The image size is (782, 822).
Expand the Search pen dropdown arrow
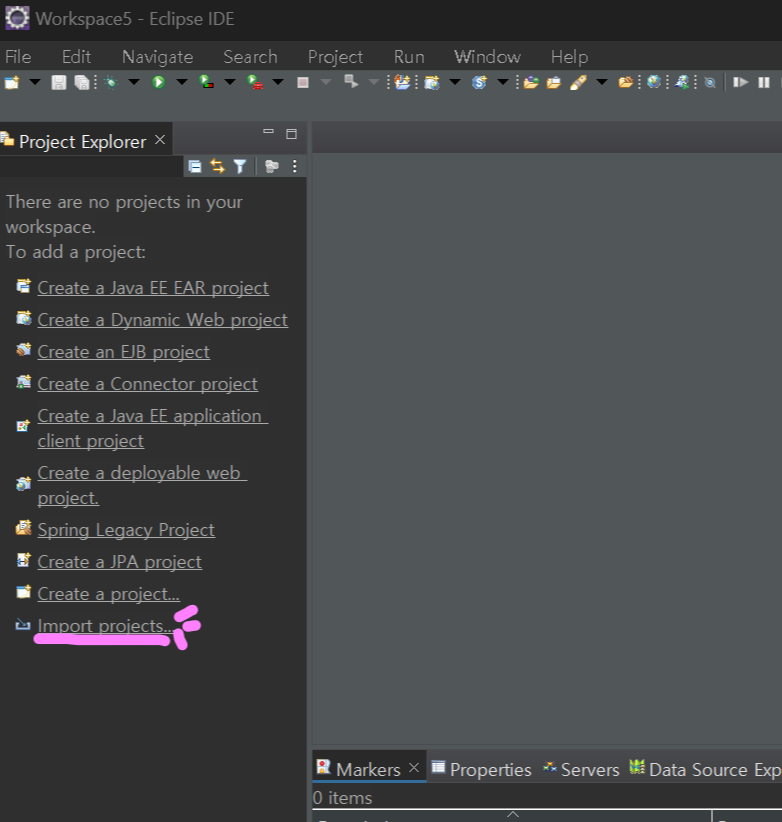point(602,82)
